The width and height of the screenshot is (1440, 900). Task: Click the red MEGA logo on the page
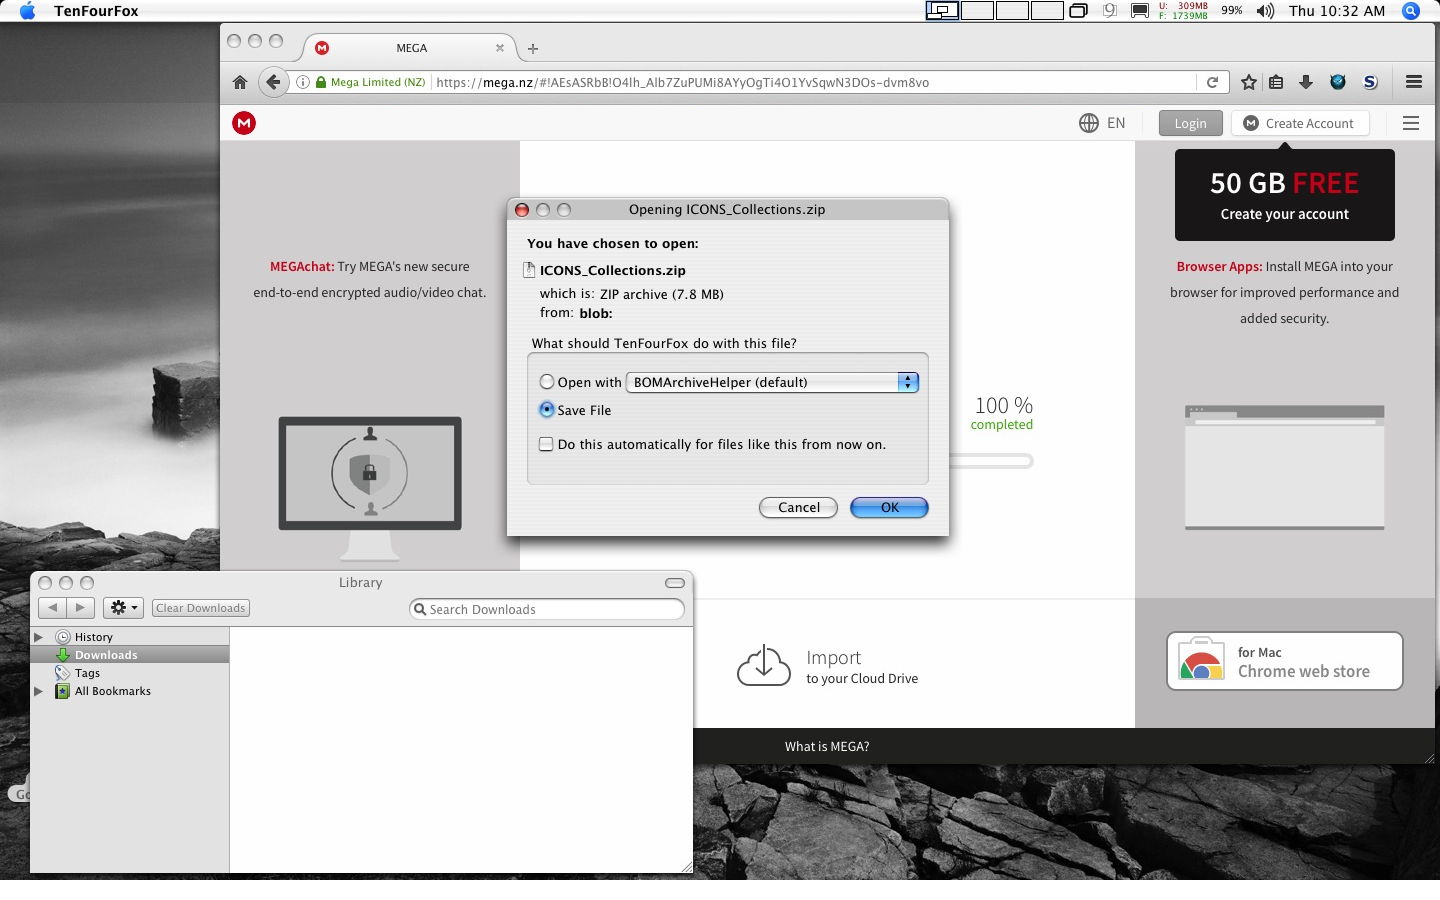pos(244,123)
